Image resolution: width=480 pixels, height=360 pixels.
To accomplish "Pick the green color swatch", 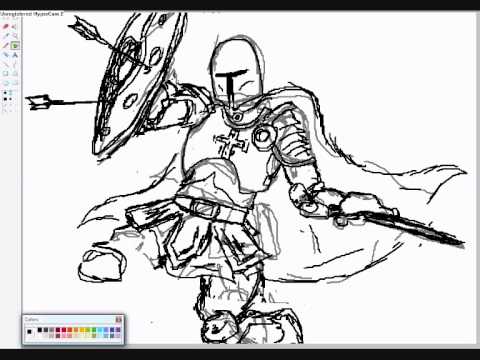I will pyautogui.click(x=94, y=330).
